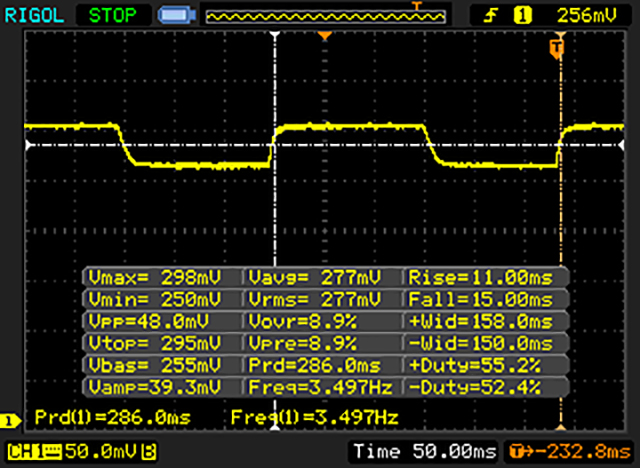This screenshot has height=468, width=640.
Task: Click the orange T trigger level marker
Action: [x=557, y=47]
